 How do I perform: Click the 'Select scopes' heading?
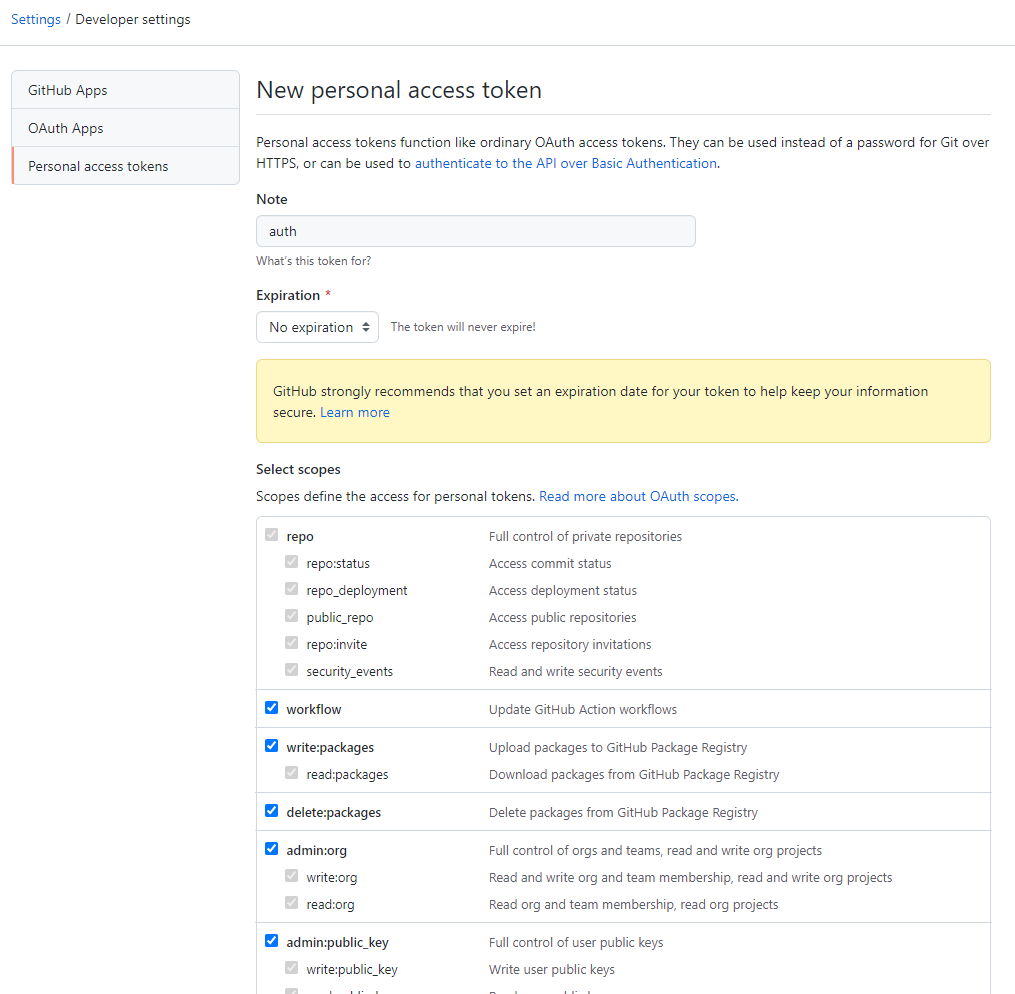point(298,469)
